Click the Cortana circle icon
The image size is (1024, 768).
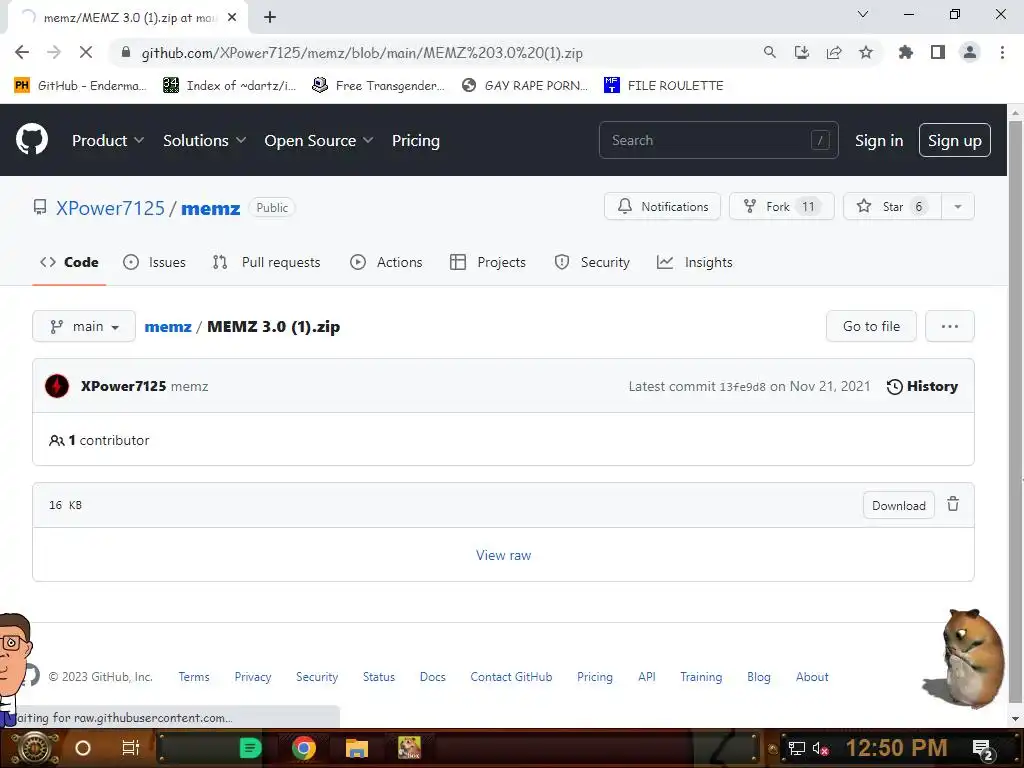[x=83, y=748]
